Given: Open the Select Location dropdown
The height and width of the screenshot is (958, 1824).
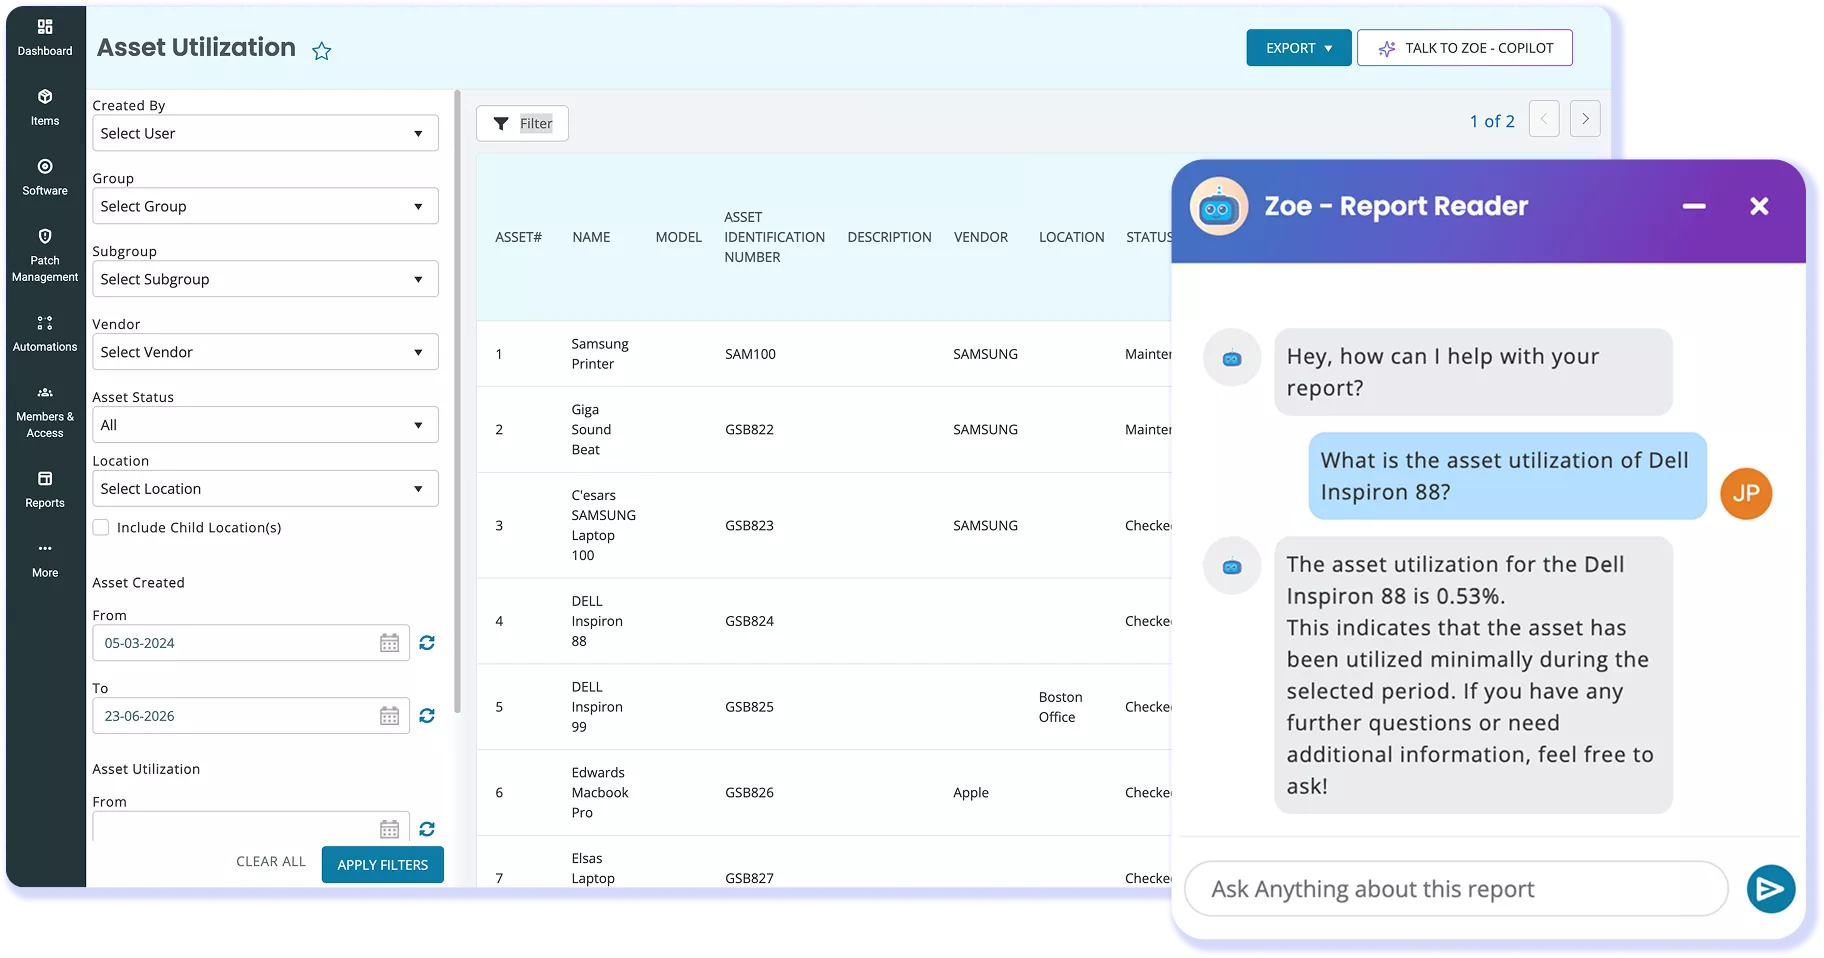Looking at the screenshot, I should [x=265, y=489].
